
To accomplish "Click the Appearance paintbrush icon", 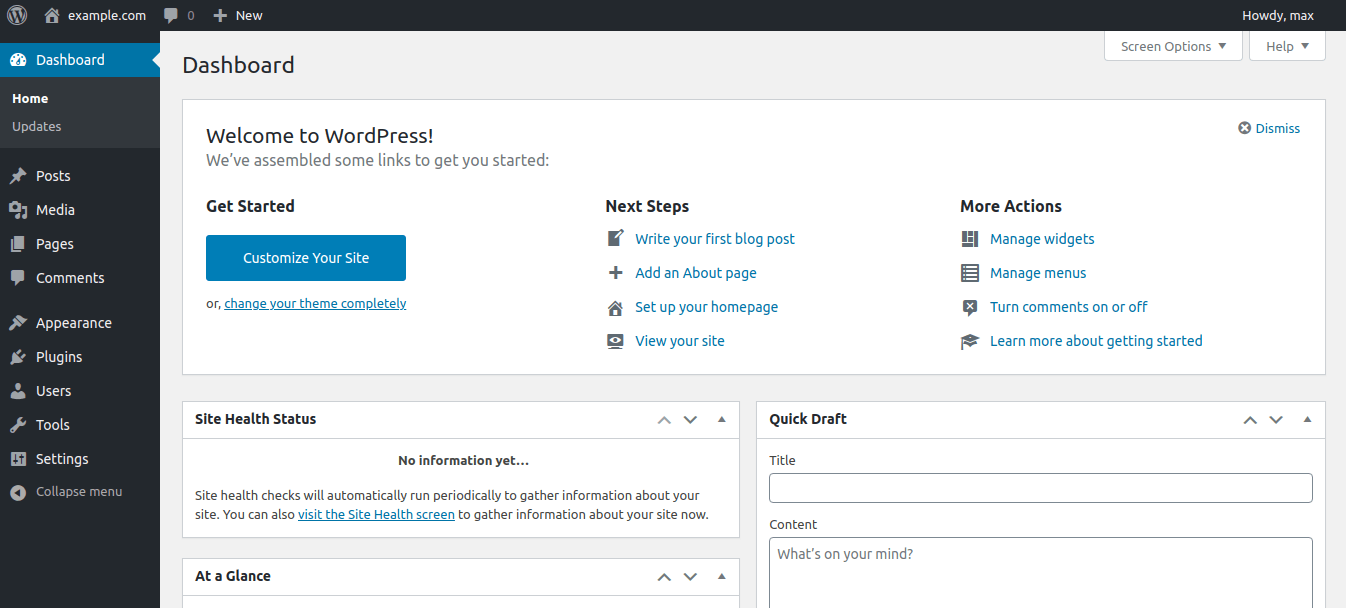I will (x=18, y=323).
